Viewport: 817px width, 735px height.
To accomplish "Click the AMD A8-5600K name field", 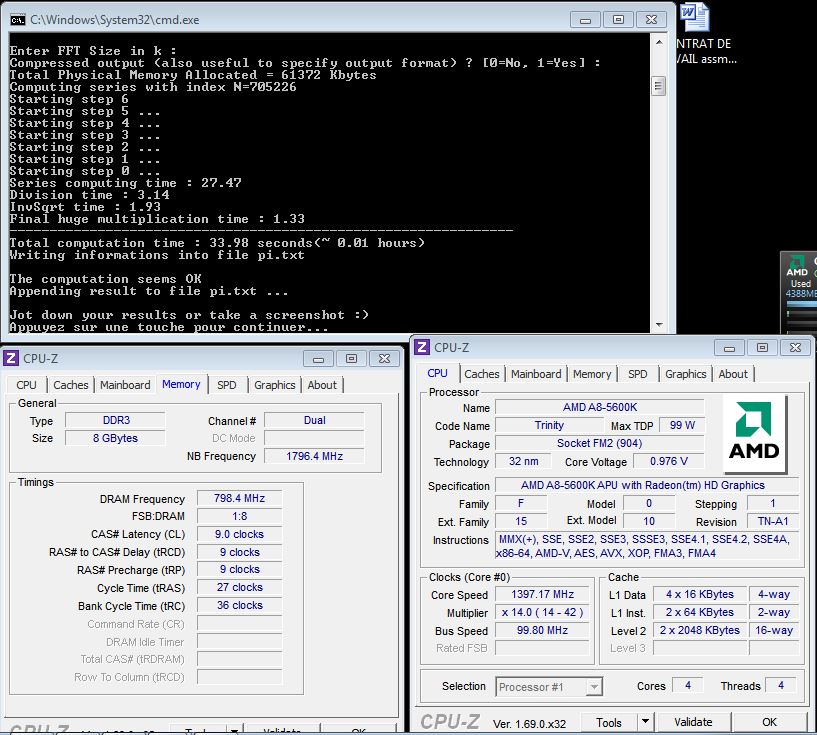I will [599, 407].
